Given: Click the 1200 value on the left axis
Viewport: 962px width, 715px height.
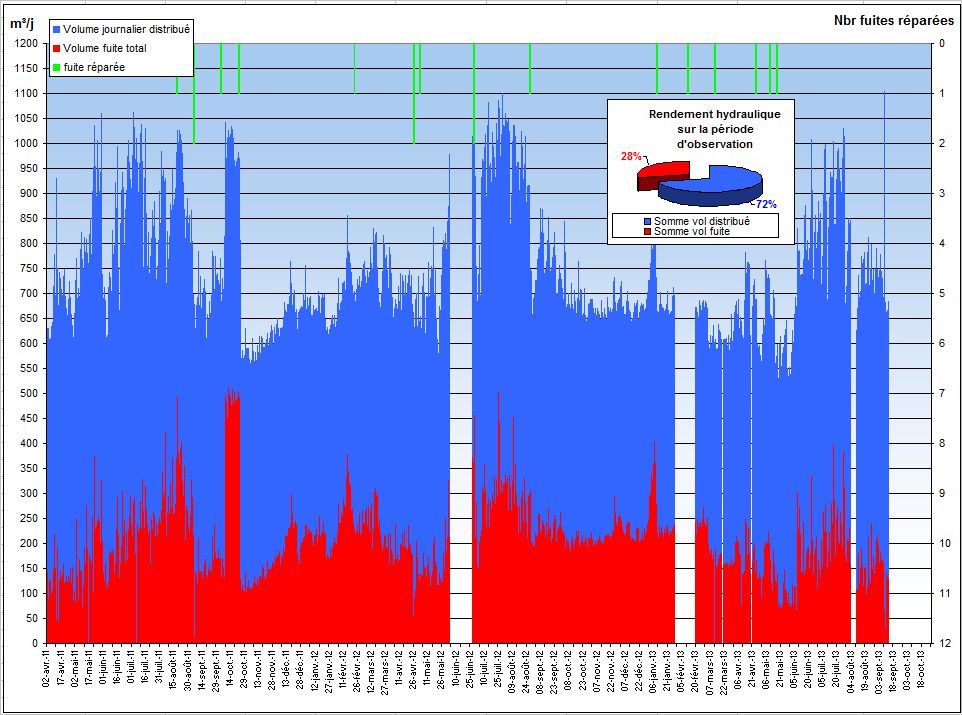Looking at the screenshot, I should tap(25, 44).
